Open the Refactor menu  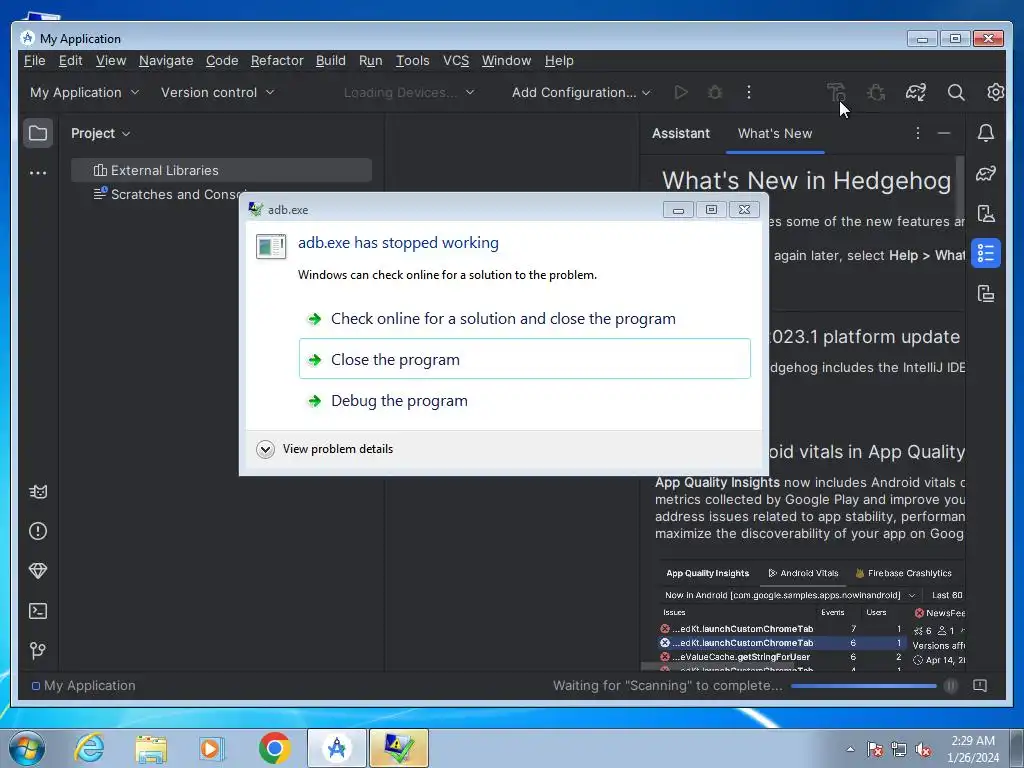click(x=277, y=61)
